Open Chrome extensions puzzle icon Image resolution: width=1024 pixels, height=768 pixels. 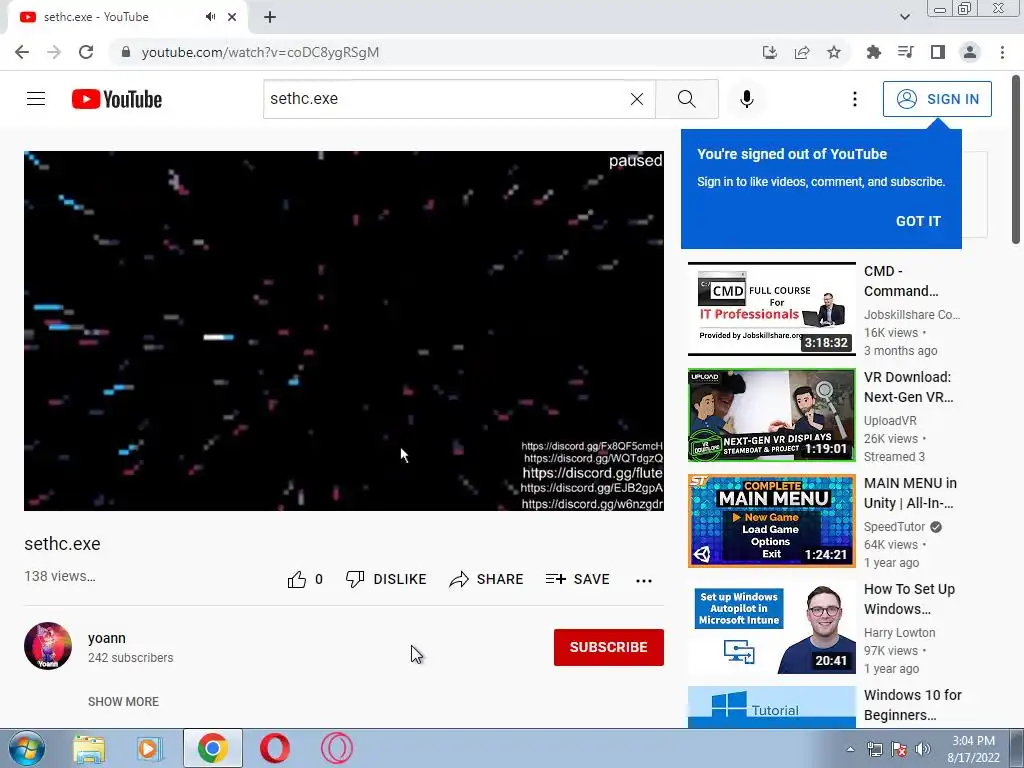click(873, 52)
